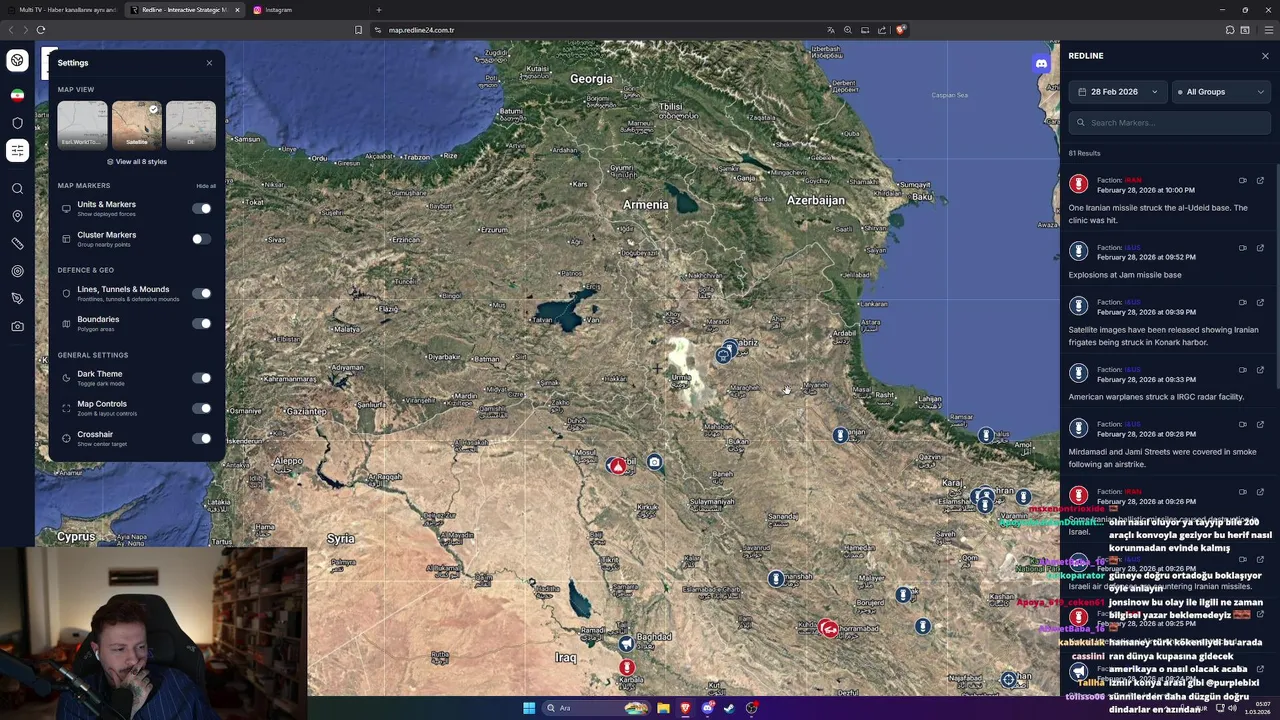
Task: Select the ruler measure tool
Action: [x=17, y=243]
